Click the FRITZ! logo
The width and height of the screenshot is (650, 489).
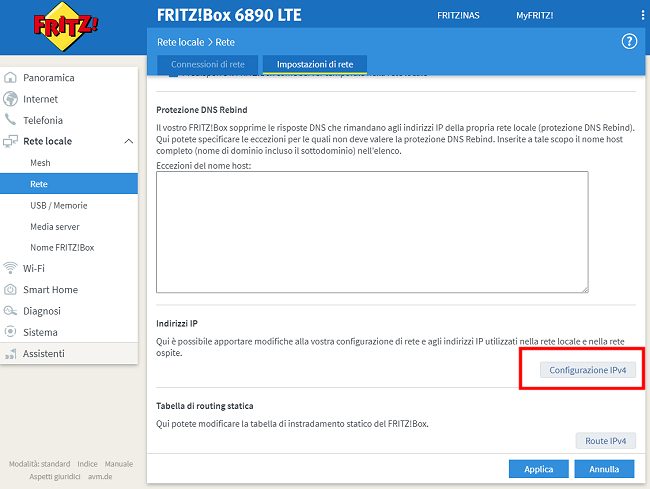(x=66, y=27)
